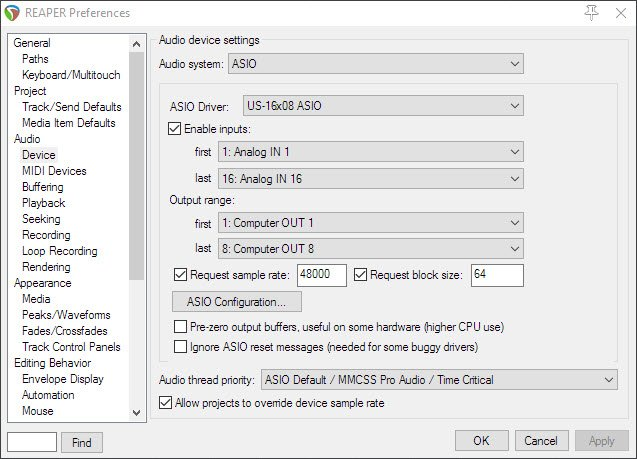Viewport: 637px width, 459px height.
Task: Select Paths in the preferences tree
Action: (x=35, y=59)
